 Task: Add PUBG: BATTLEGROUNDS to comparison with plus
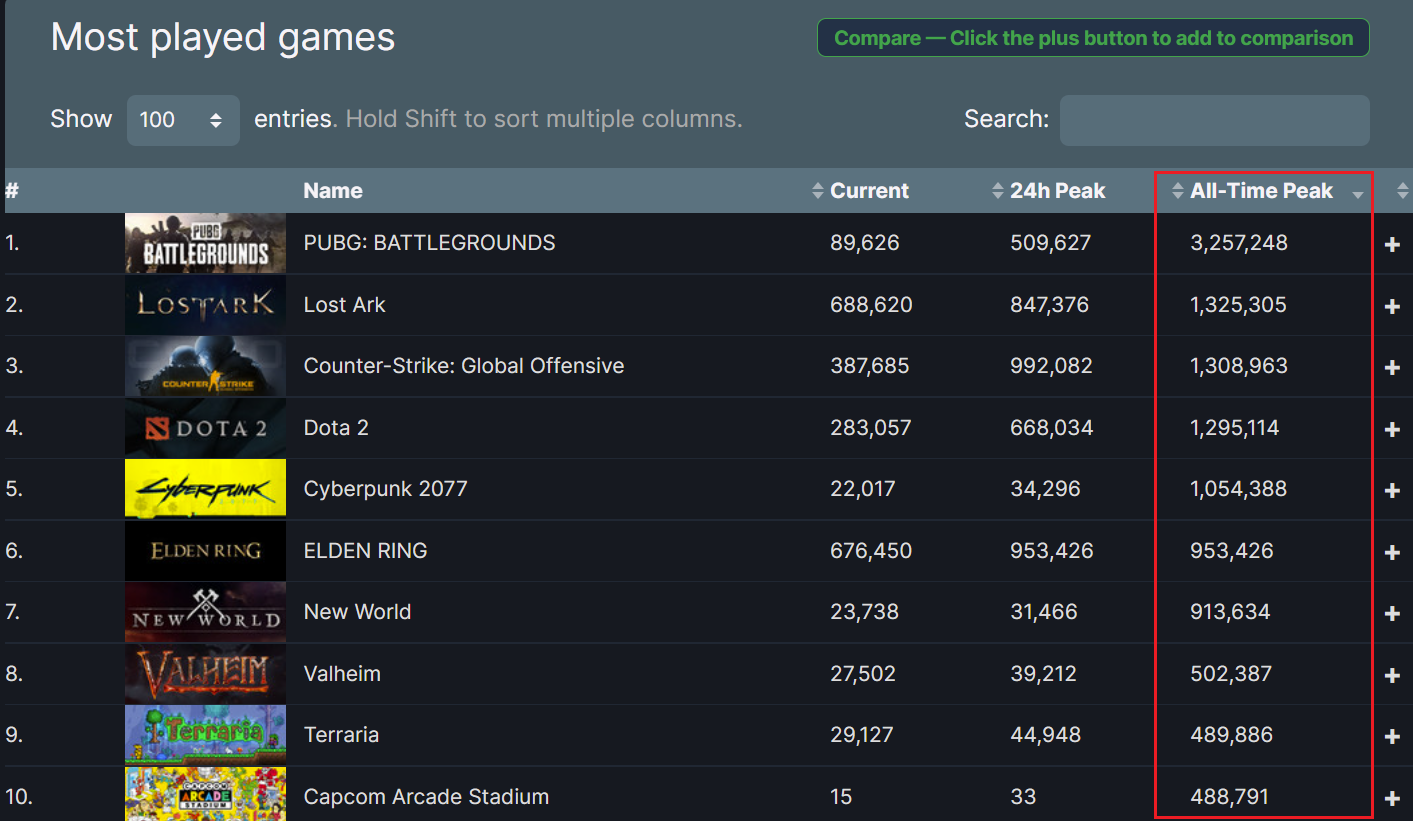coord(1392,245)
